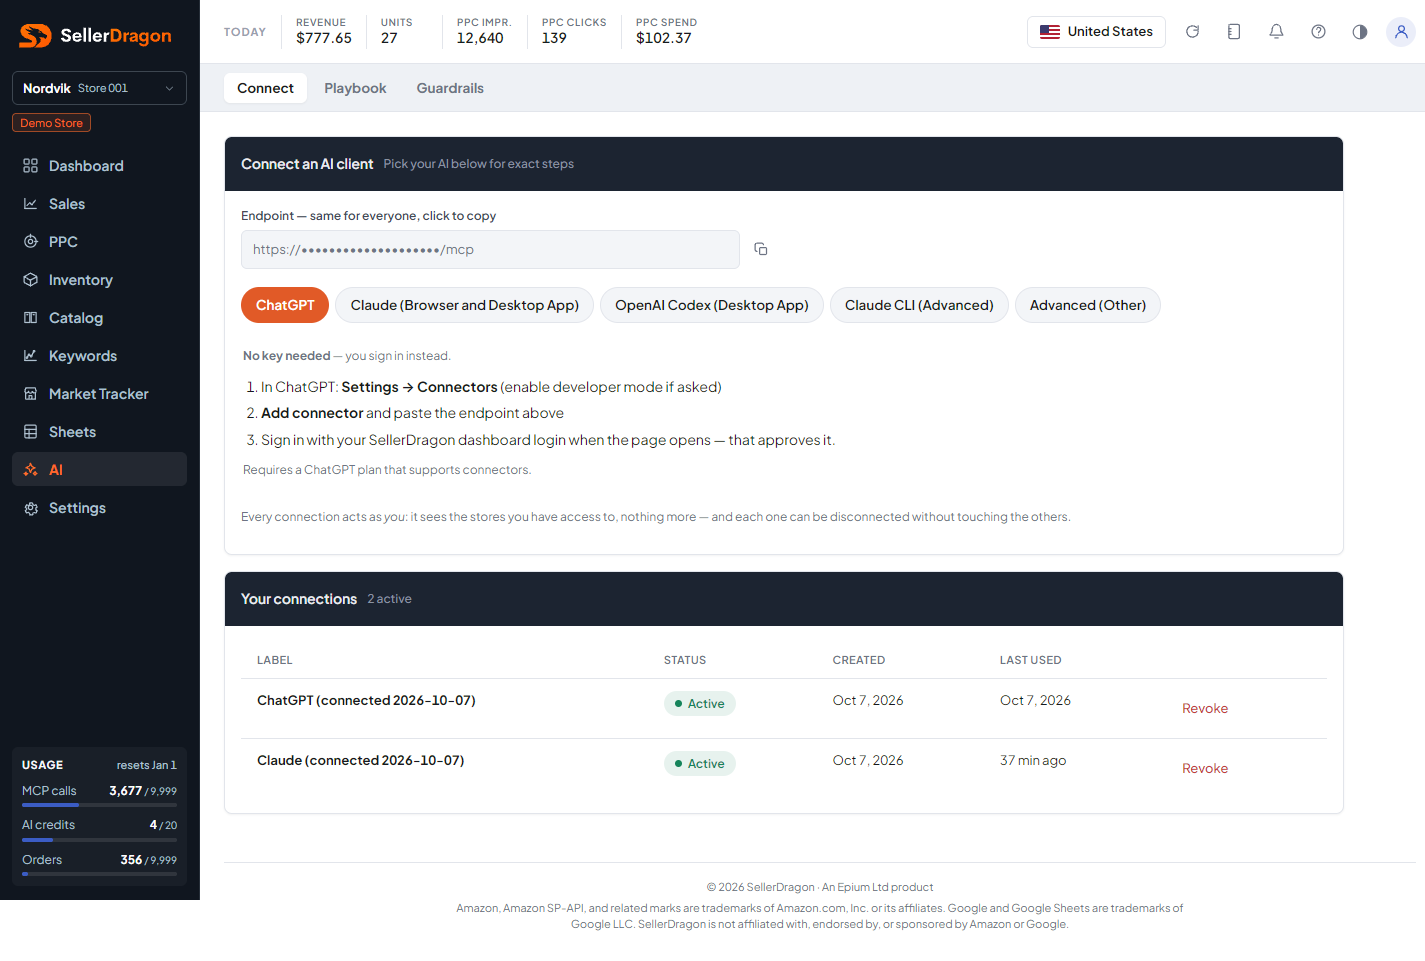Open the PPC page in the sidebar
Screen dimensions: 1425x961
tap(99, 242)
